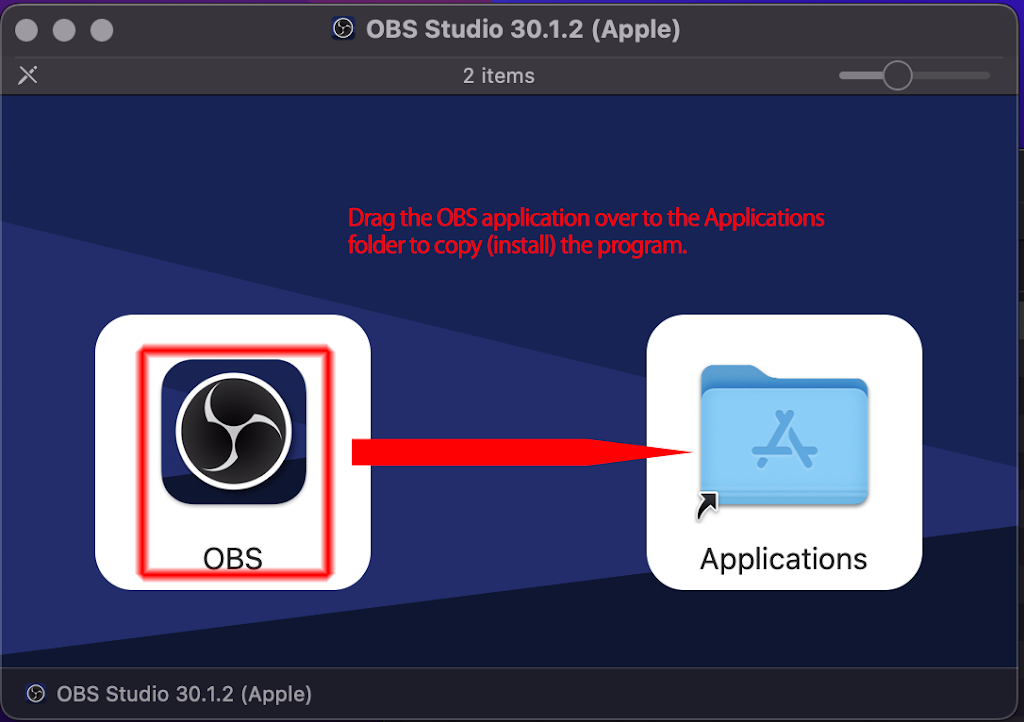The image size is (1024, 722).
Task: Click slider track right of the knob
Action: (x=952, y=75)
